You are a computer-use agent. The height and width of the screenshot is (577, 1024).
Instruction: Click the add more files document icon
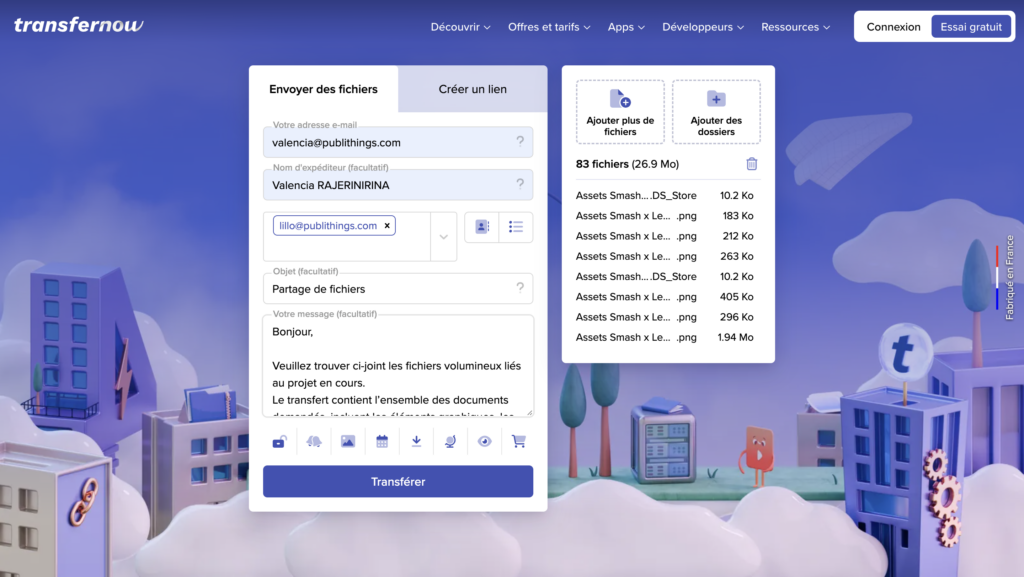tap(620, 99)
